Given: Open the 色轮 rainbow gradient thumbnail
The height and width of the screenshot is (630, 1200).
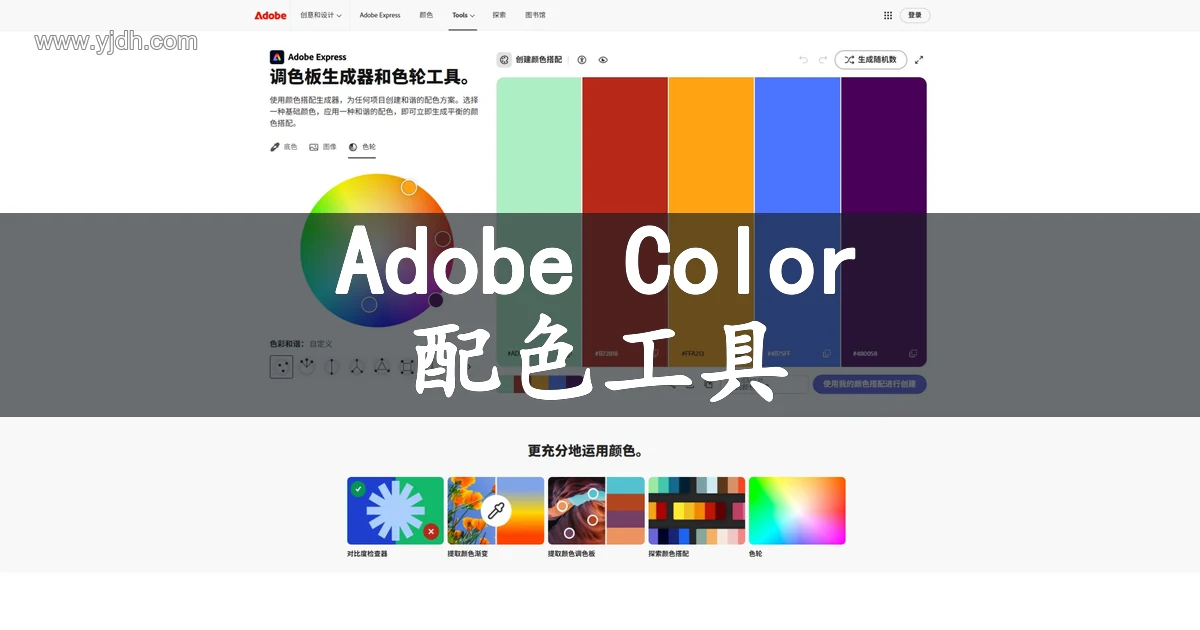Looking at the screenshot, I should tap(797, 511).
